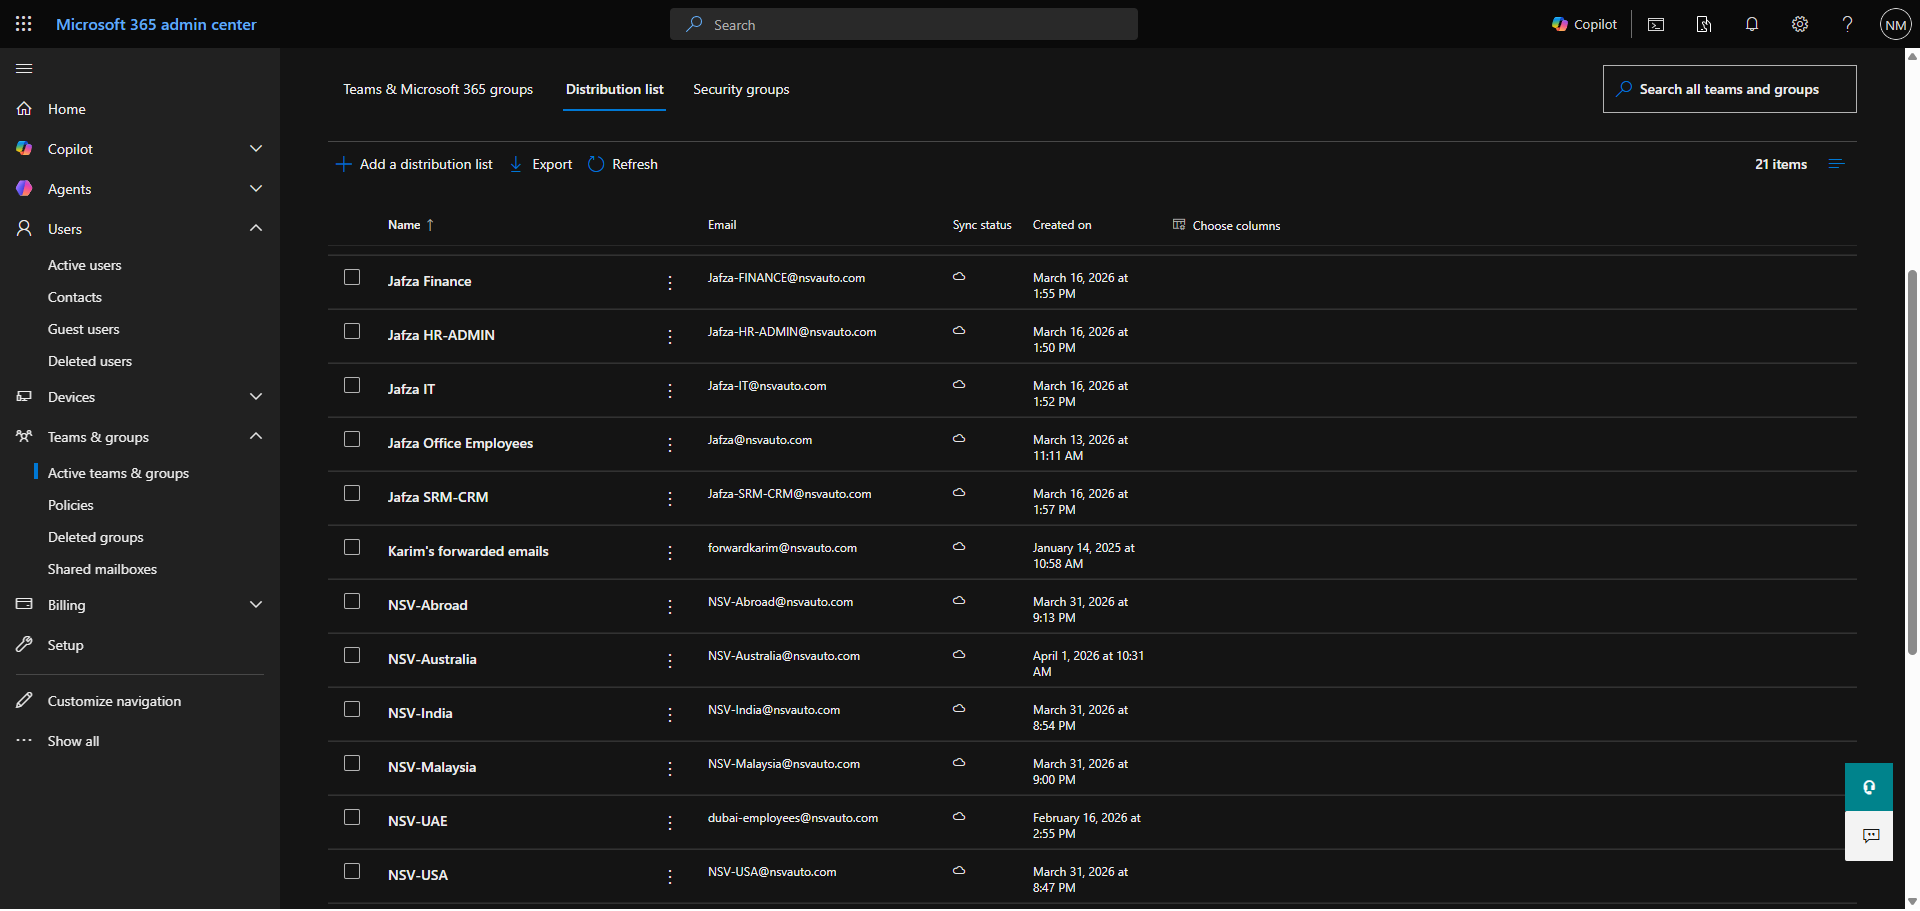Viewport: 1920px width, 911px height.
Task: Click the scrollbar down arrow
Action: [x=1912, y=901]
